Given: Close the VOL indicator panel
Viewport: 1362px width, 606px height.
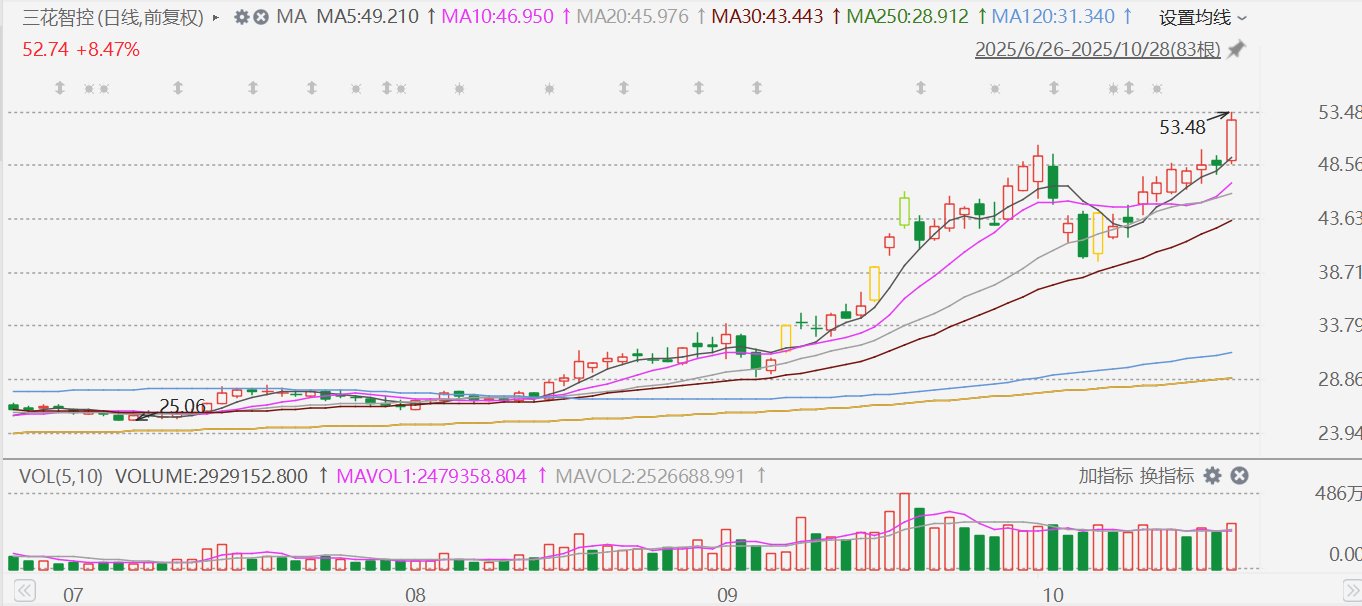Looking at the screenshot, I should point(1239,476).
